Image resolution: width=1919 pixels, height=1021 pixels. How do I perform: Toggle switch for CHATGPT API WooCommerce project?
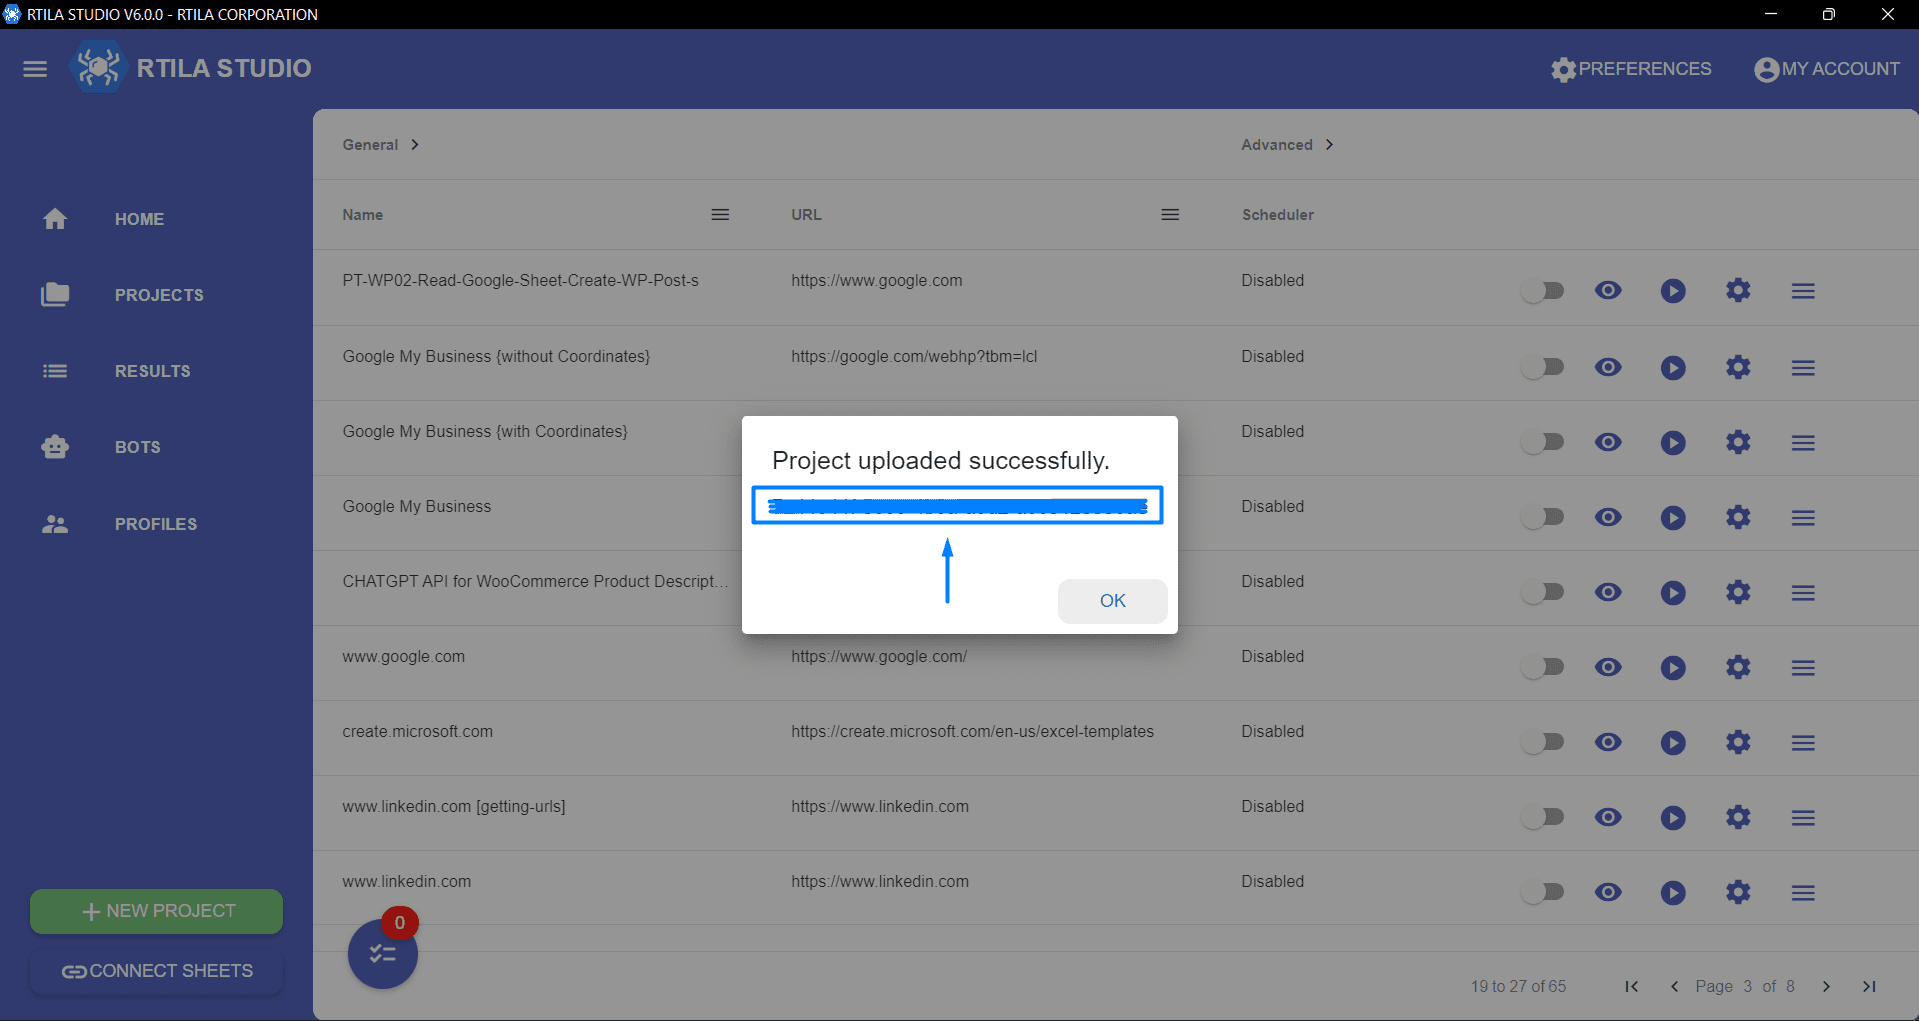pos(1542,592)
